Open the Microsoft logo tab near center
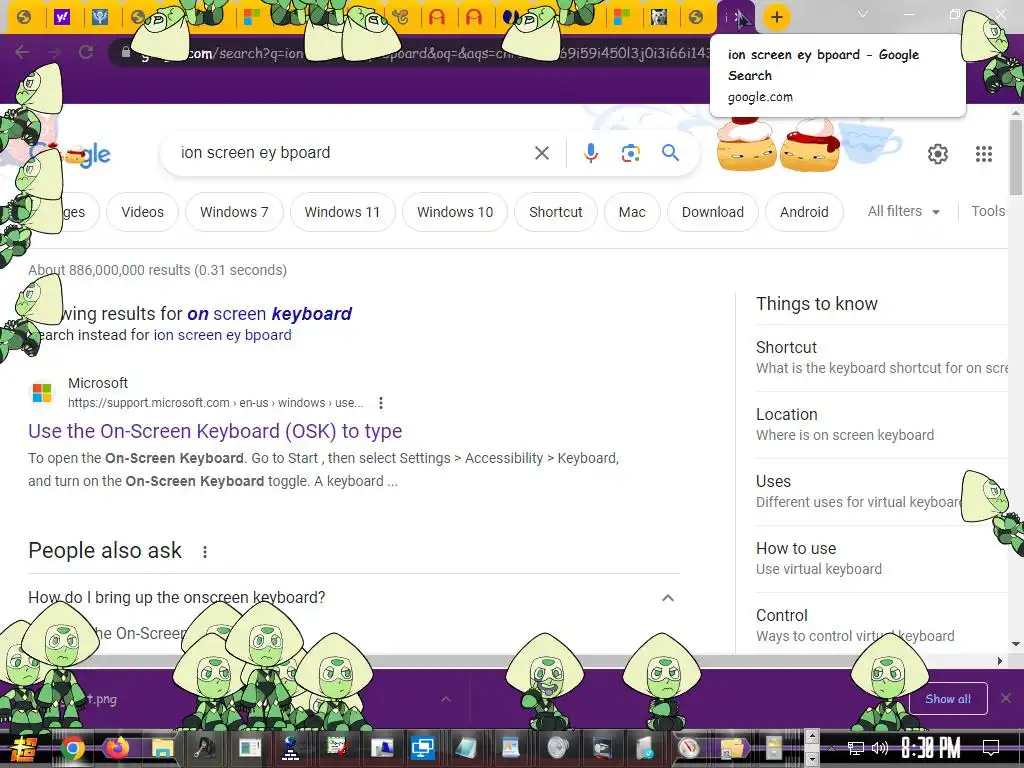This screenshot has width=1024, height=768. [x=622, y=17]
